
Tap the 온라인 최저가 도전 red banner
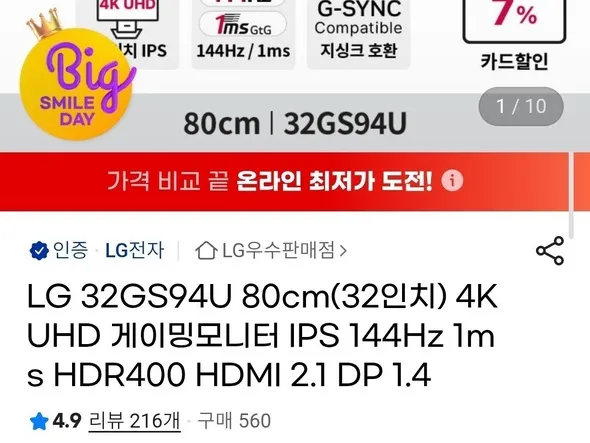(286, 181)
